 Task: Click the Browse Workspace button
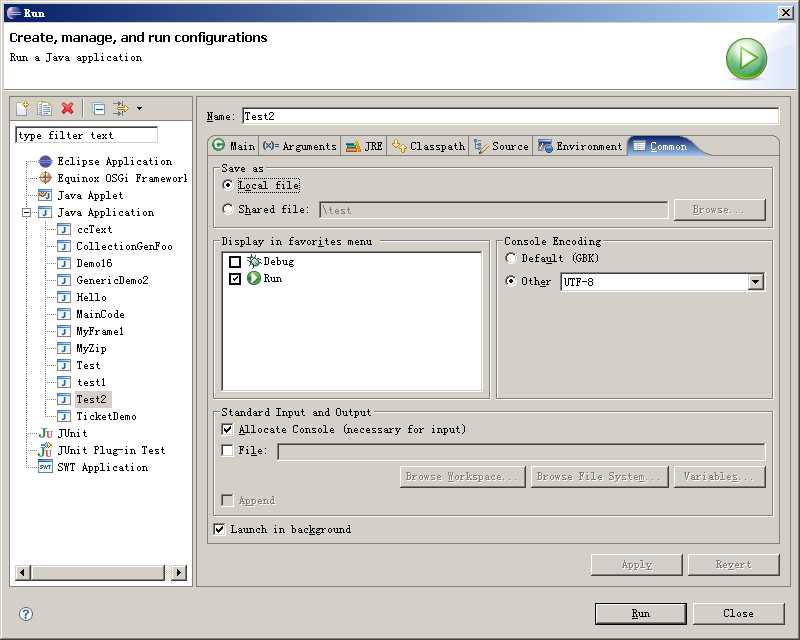click(463, 477)
